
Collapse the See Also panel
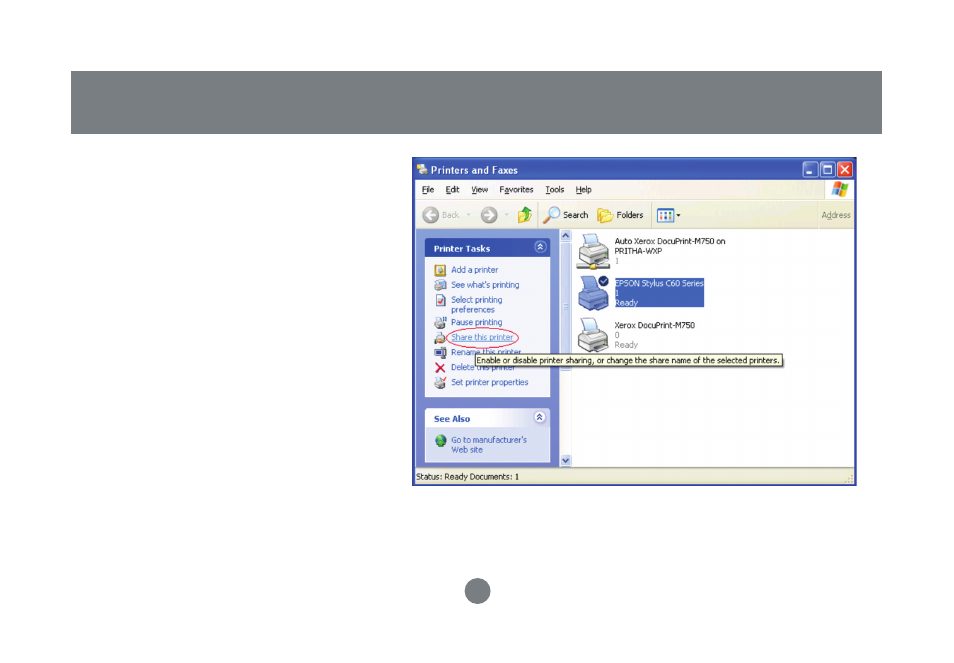540,417
